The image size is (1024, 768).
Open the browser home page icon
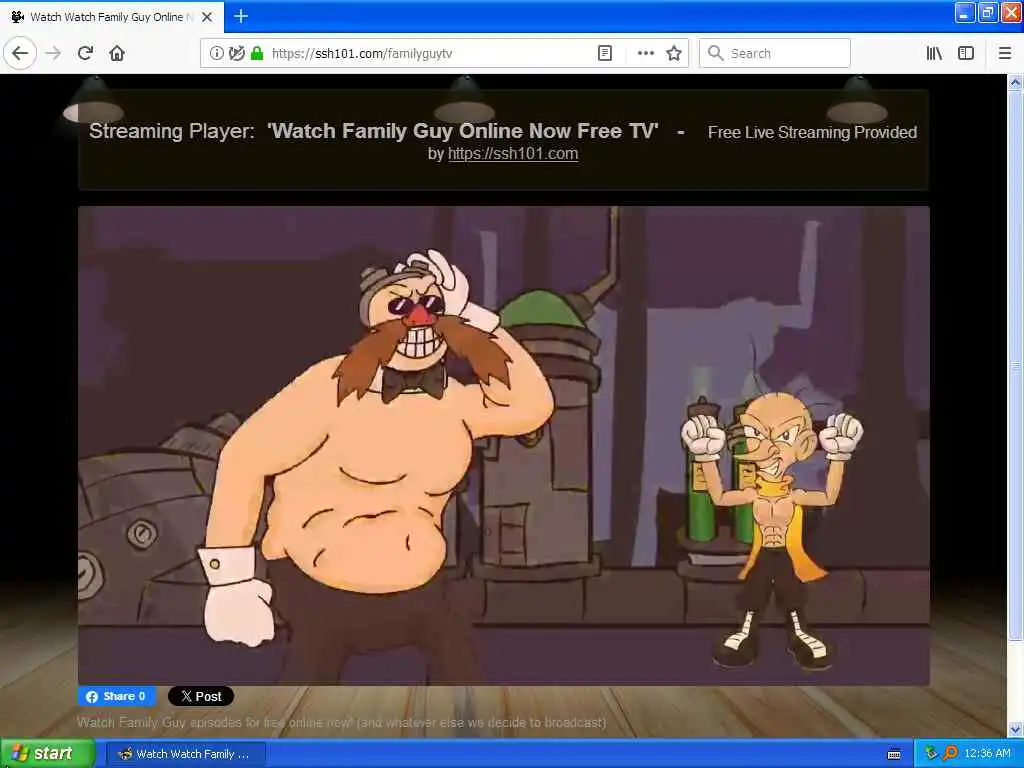(x=117, y=53)
